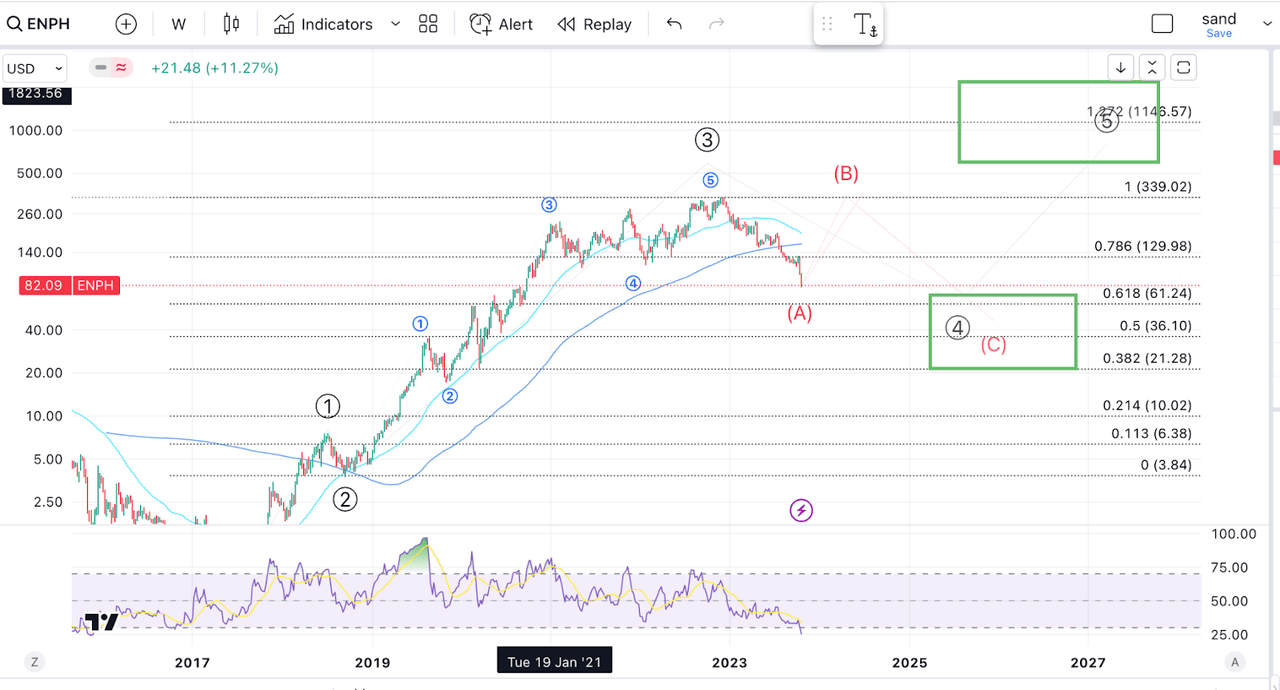1280x690 pixels.
Task: Click the 82.09 ENPH price label
Action: [68, 286]
